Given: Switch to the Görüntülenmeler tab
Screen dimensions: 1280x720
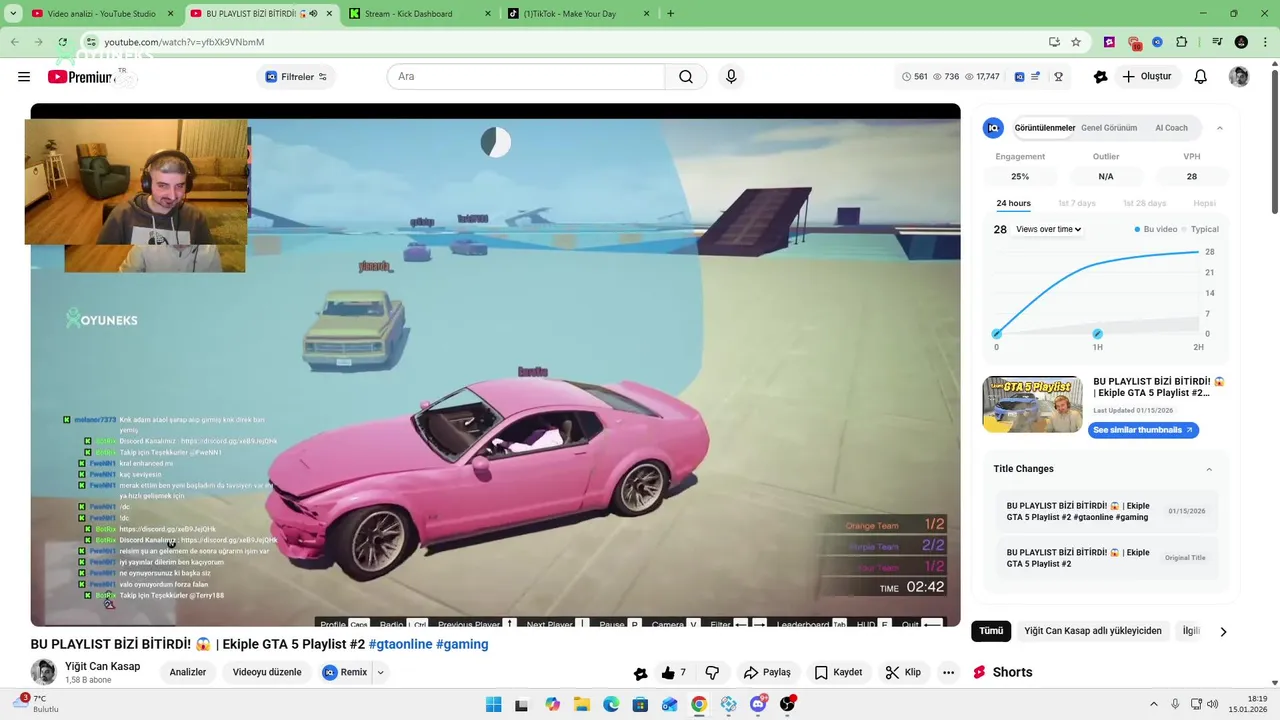Looking at the screenshot, I should click(1045, 128).
